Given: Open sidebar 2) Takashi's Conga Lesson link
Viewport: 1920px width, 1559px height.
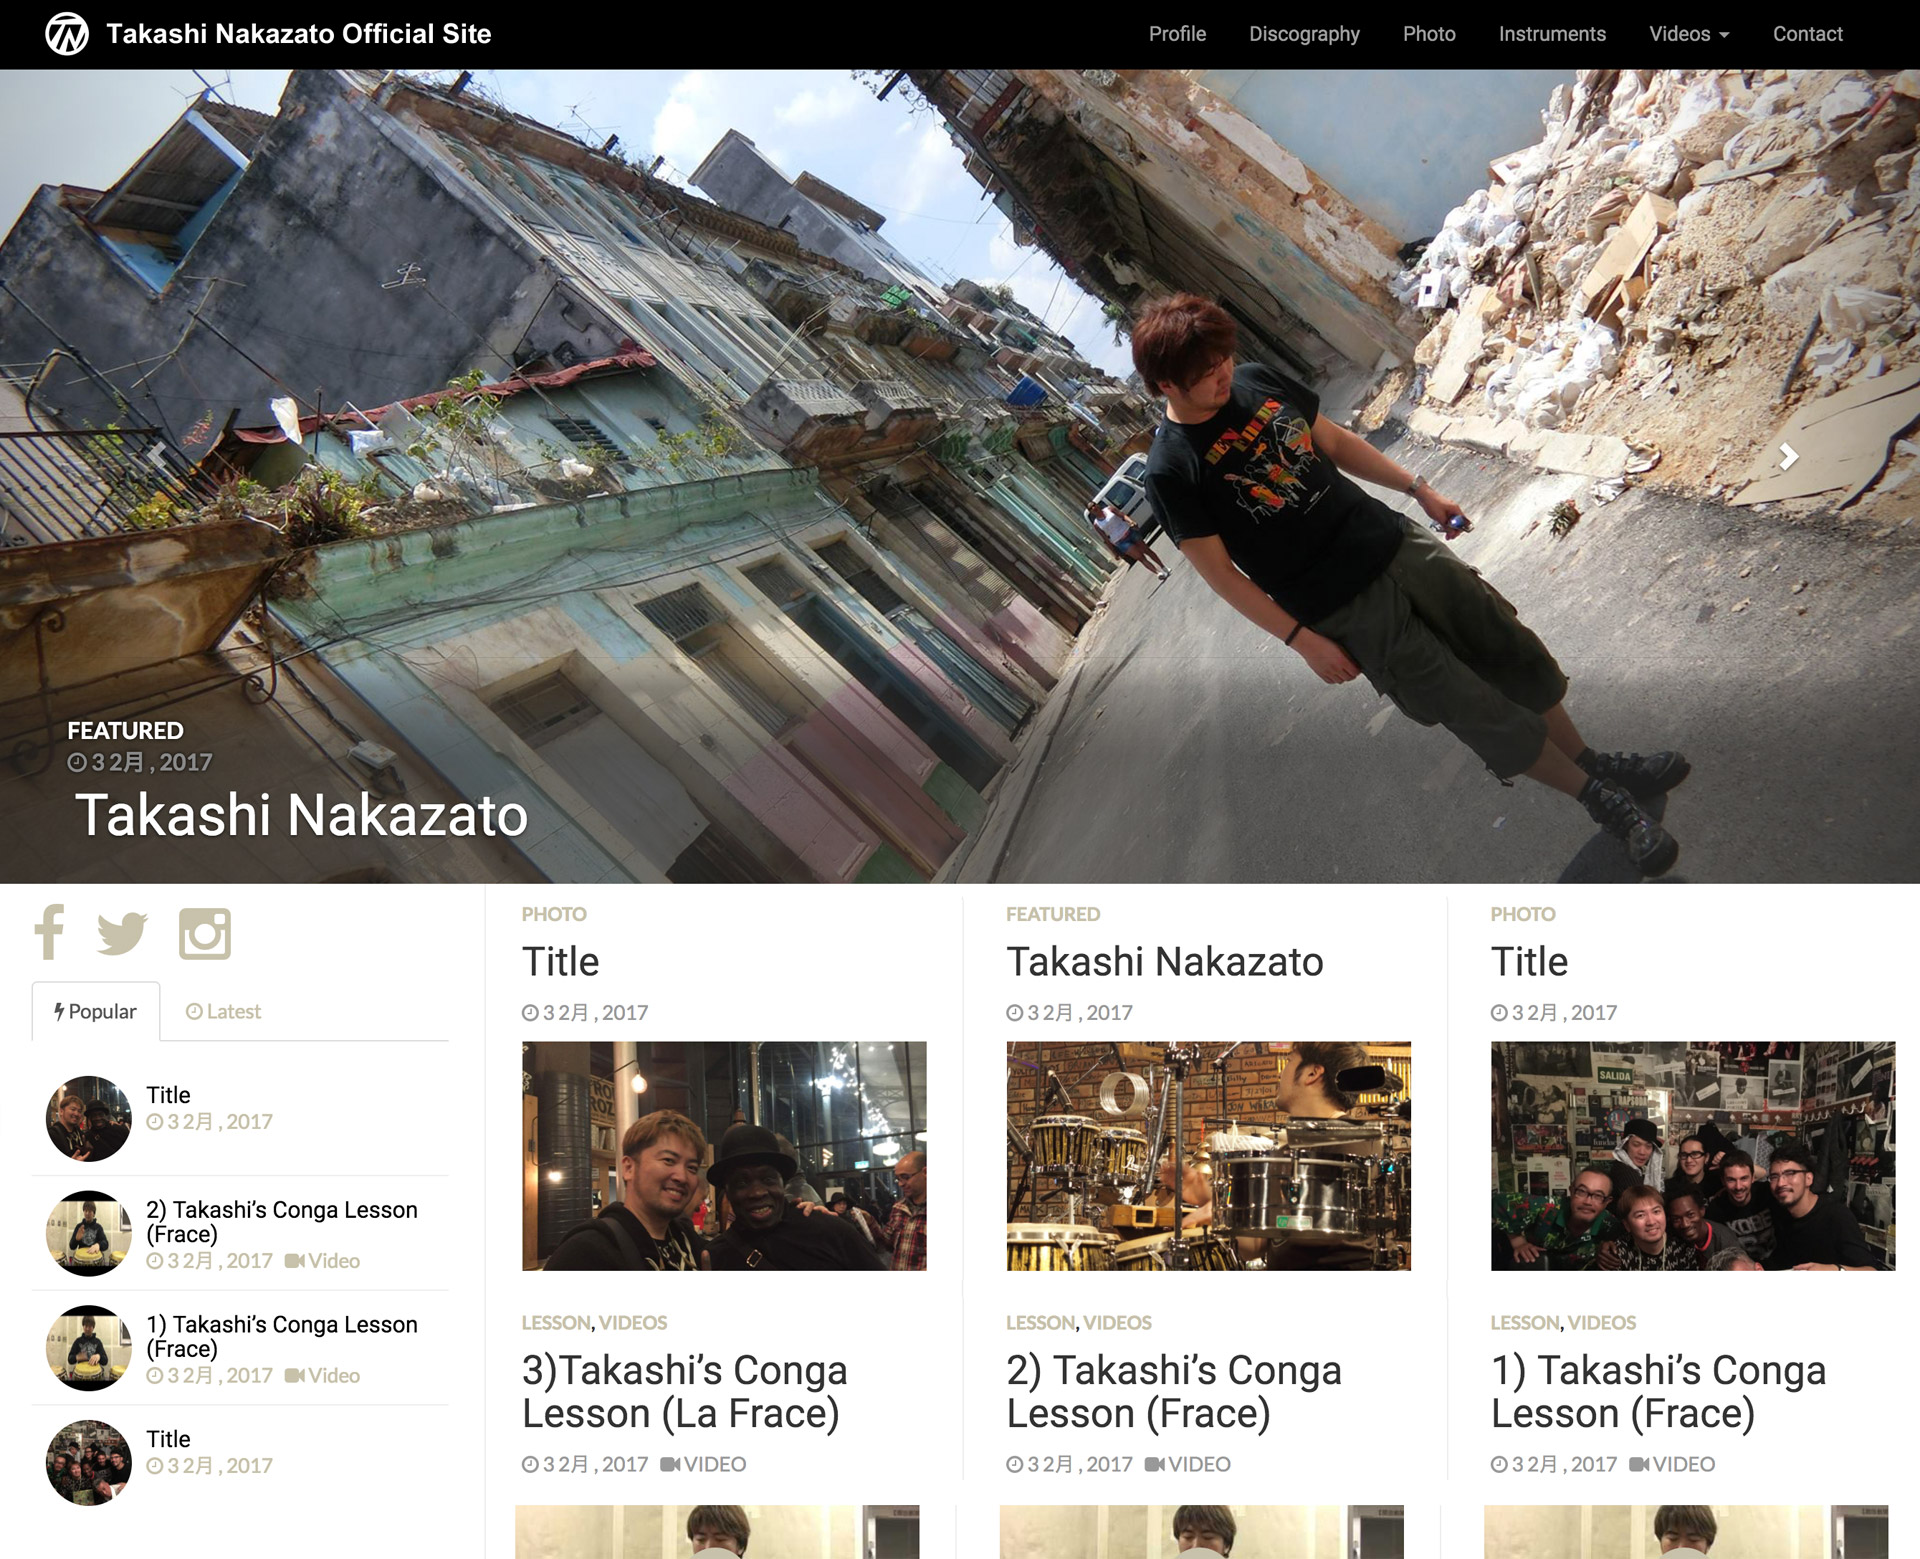Looking at the screenshot, I should pyautogui.click(x=282, y=1221).
